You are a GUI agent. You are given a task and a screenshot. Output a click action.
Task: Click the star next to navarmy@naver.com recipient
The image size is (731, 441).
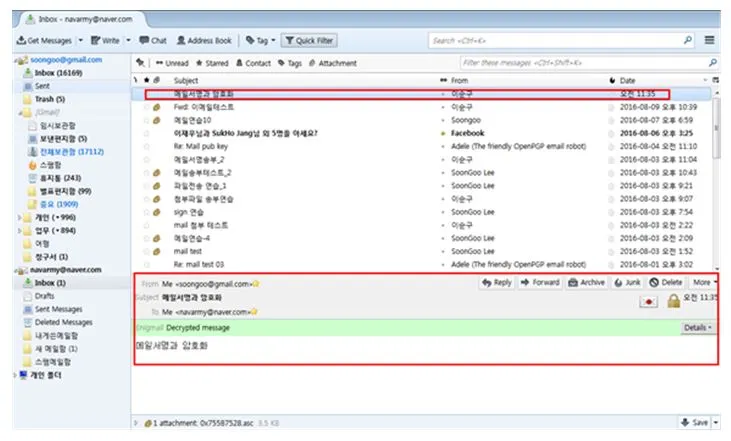click(x=254, y=312)
